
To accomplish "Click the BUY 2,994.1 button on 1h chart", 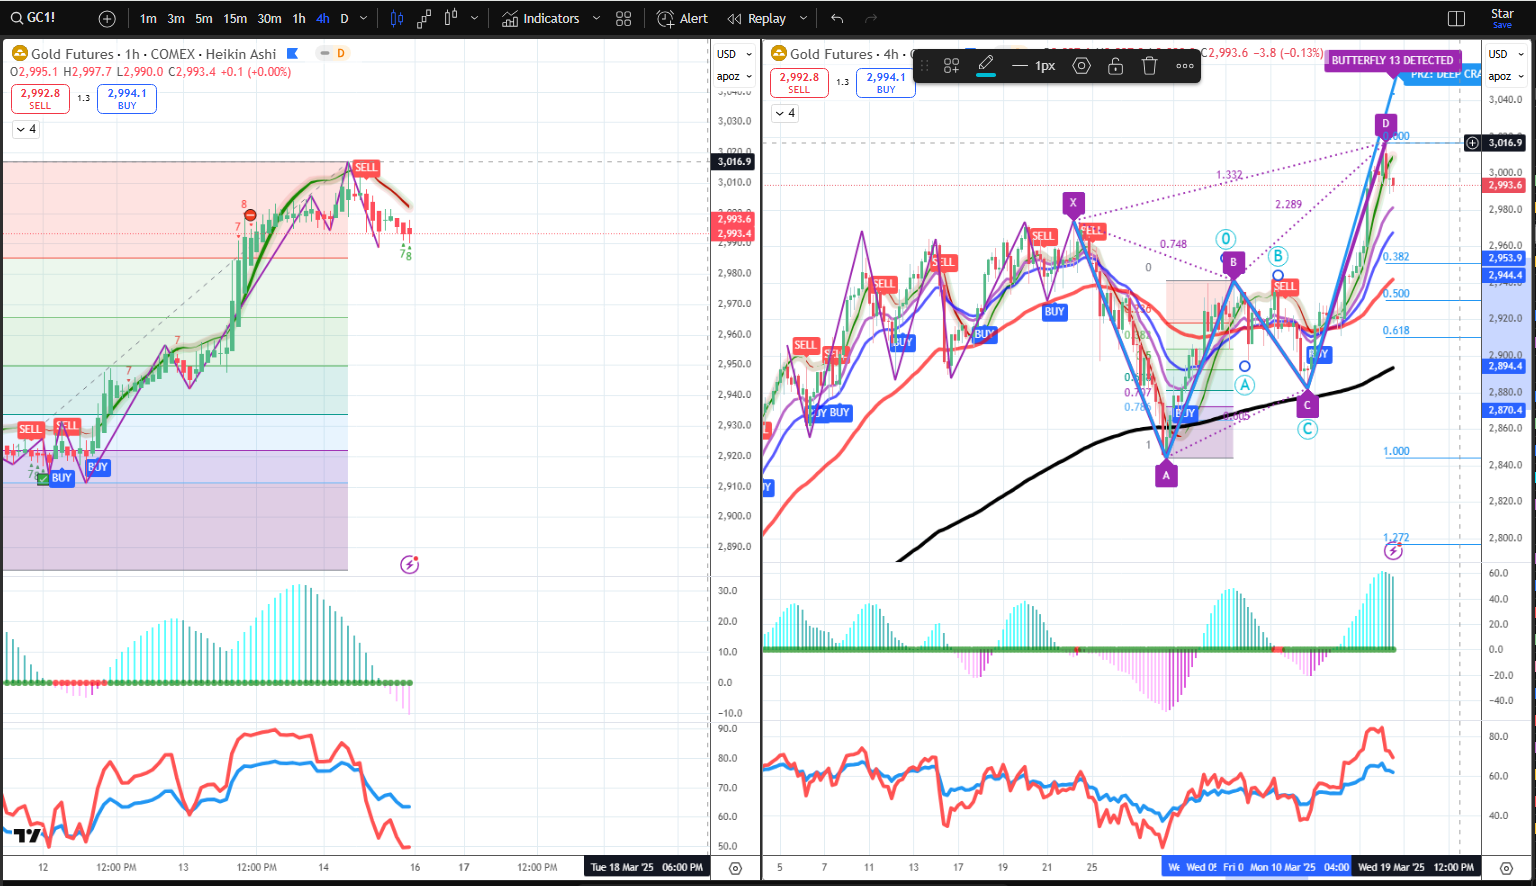I will (127, 98).
